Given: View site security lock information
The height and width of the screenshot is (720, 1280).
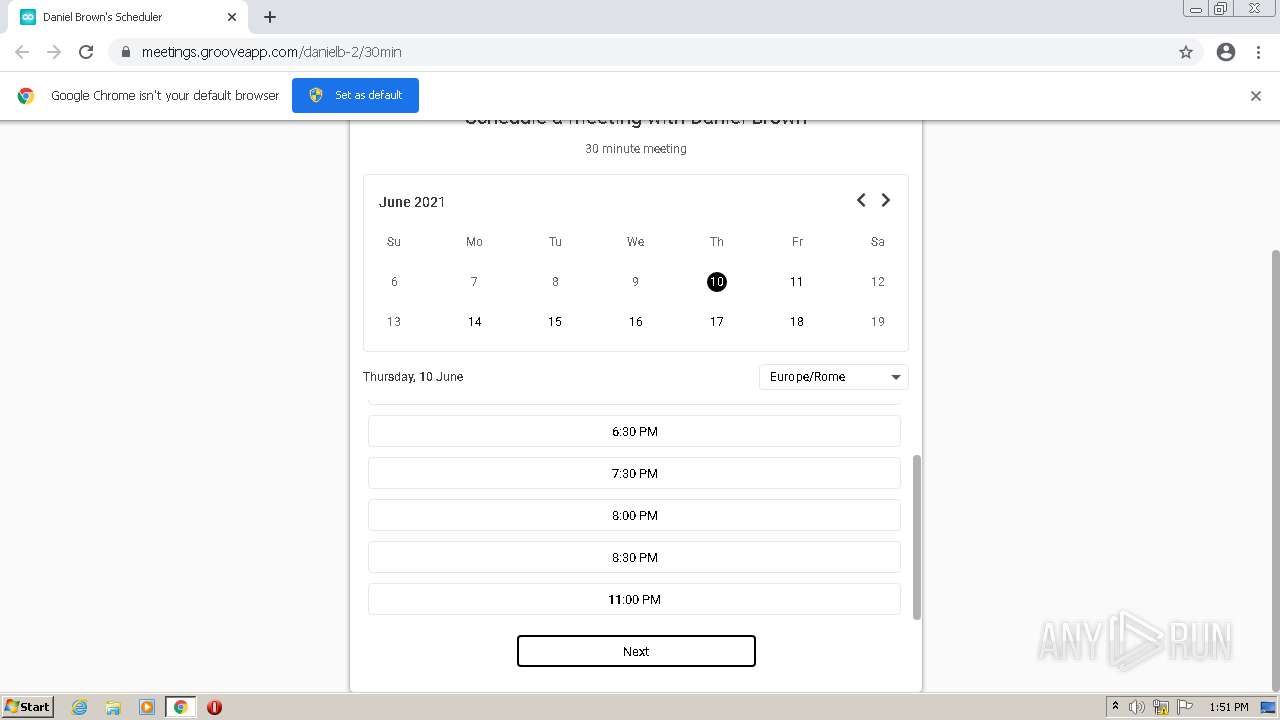Looking at the screenshot, I should 125,52.
